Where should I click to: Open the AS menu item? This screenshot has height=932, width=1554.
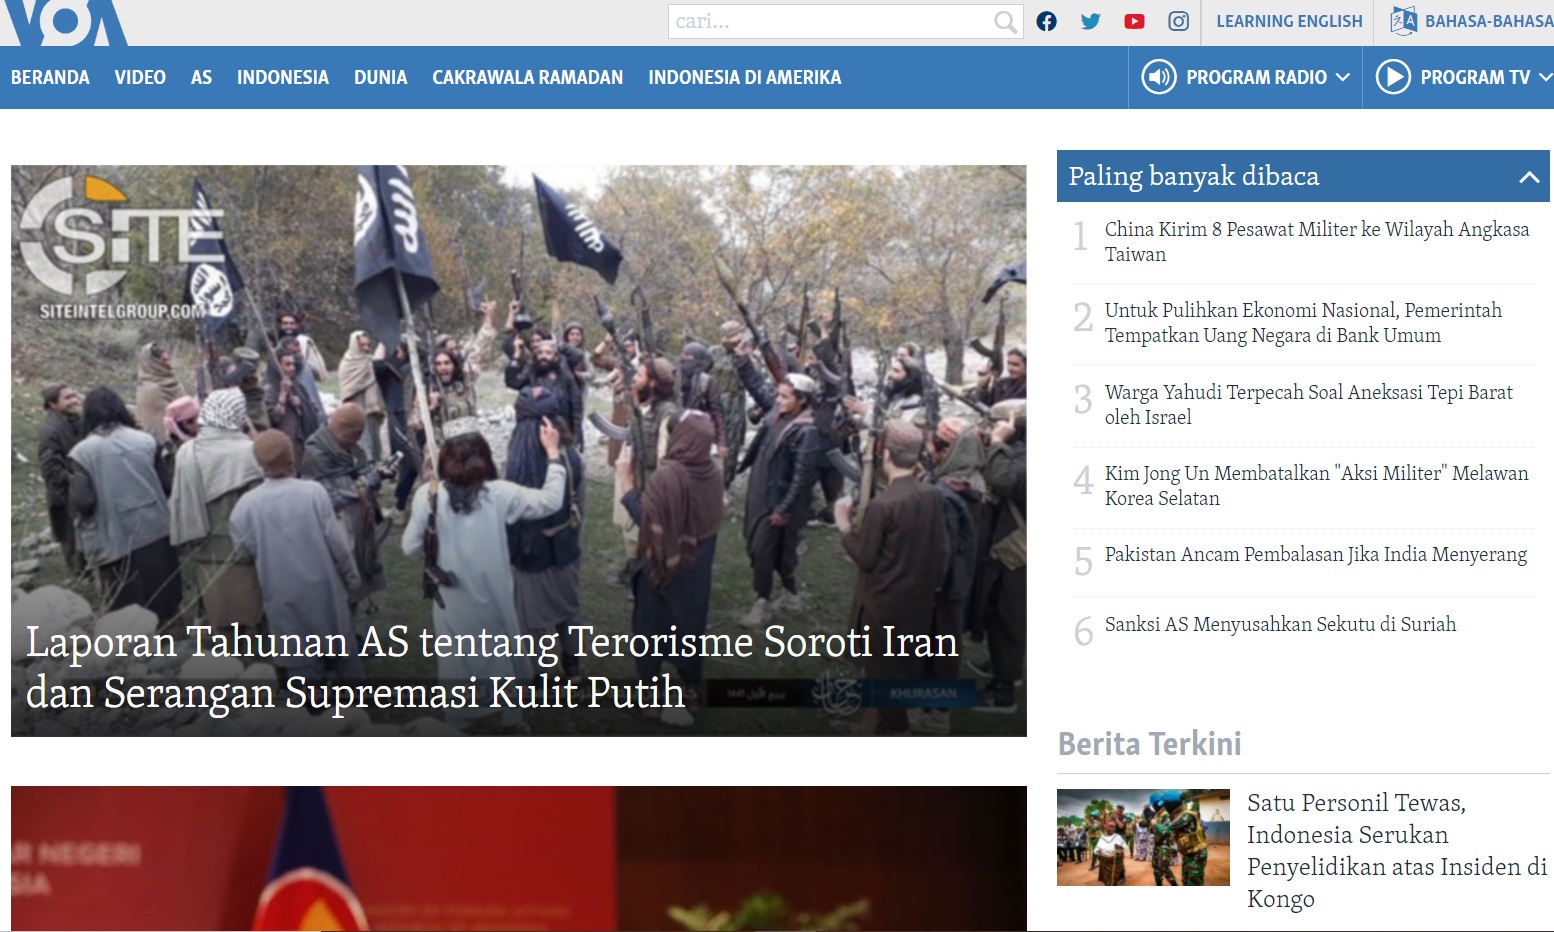(x=201, y=77)
